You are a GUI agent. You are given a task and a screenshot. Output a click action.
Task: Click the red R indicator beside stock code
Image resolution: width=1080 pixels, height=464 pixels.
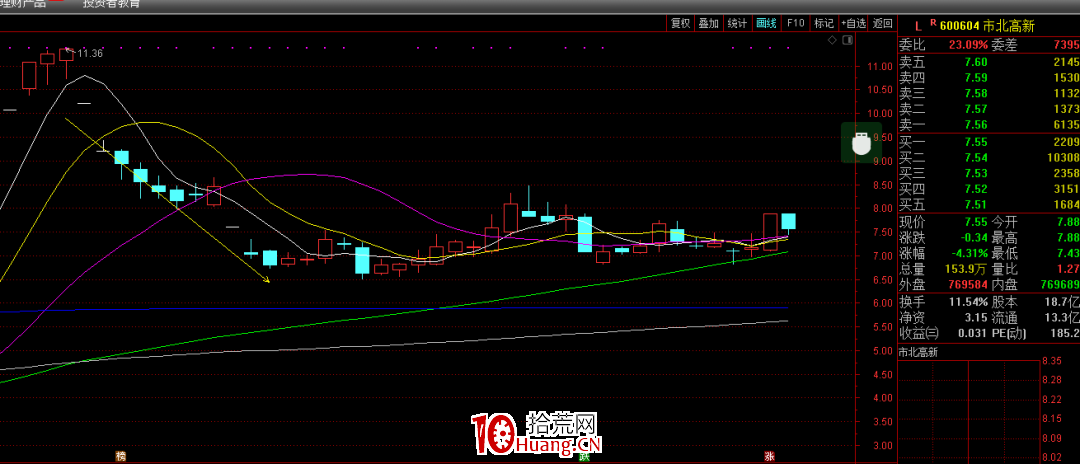[x=932, y=22]
